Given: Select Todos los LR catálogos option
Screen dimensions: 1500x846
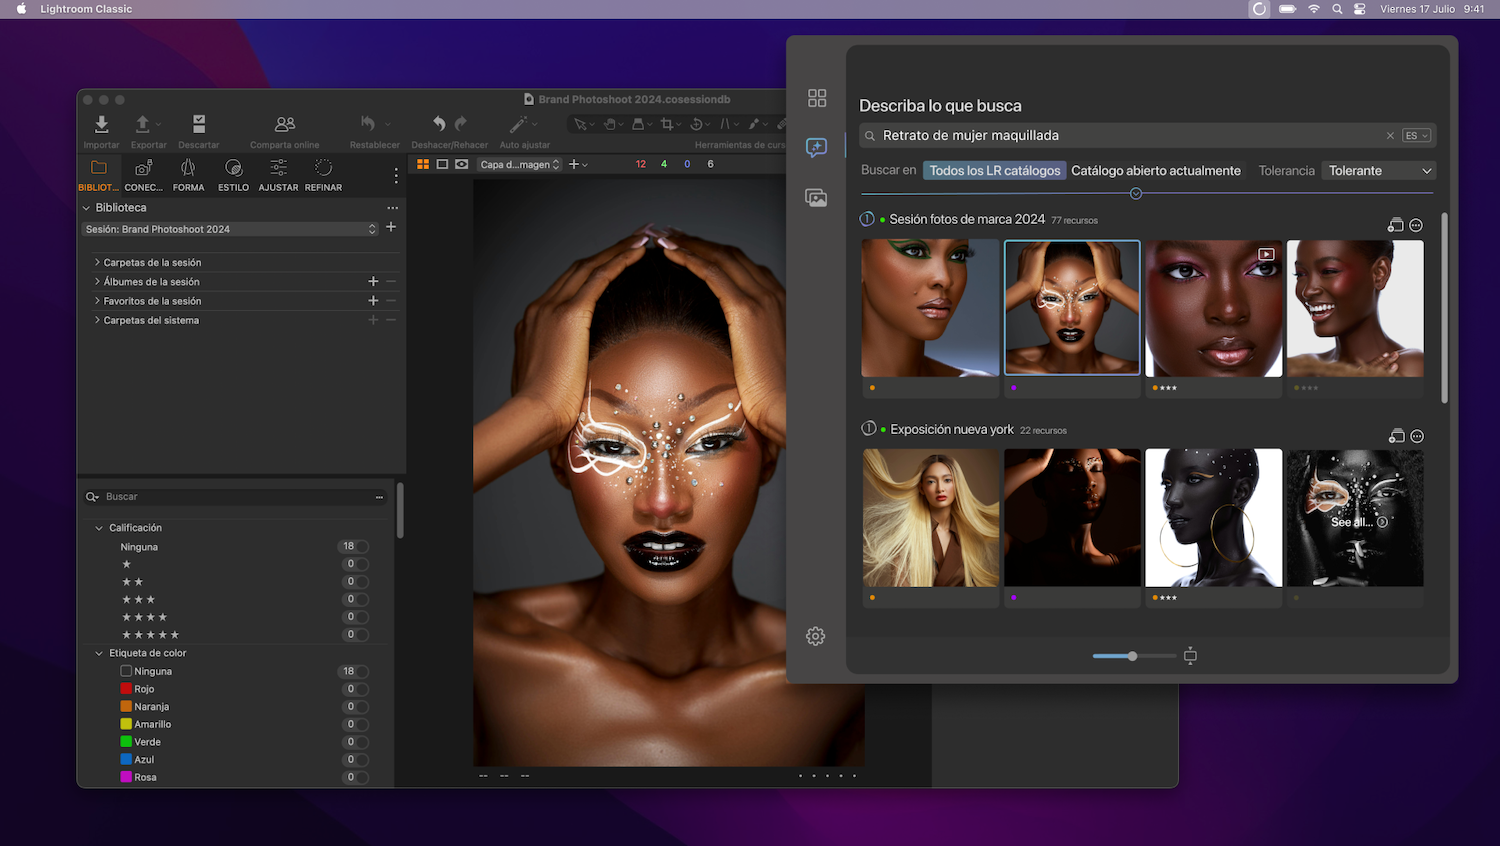Looking at the screenshot, I should click(x=994, y=171).
